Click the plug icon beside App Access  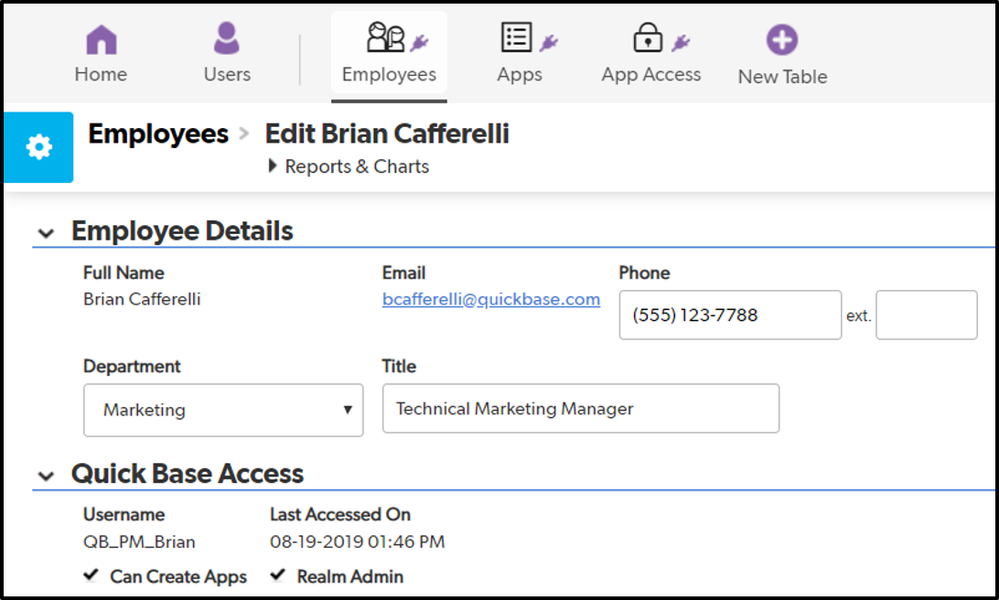(680, 43)
